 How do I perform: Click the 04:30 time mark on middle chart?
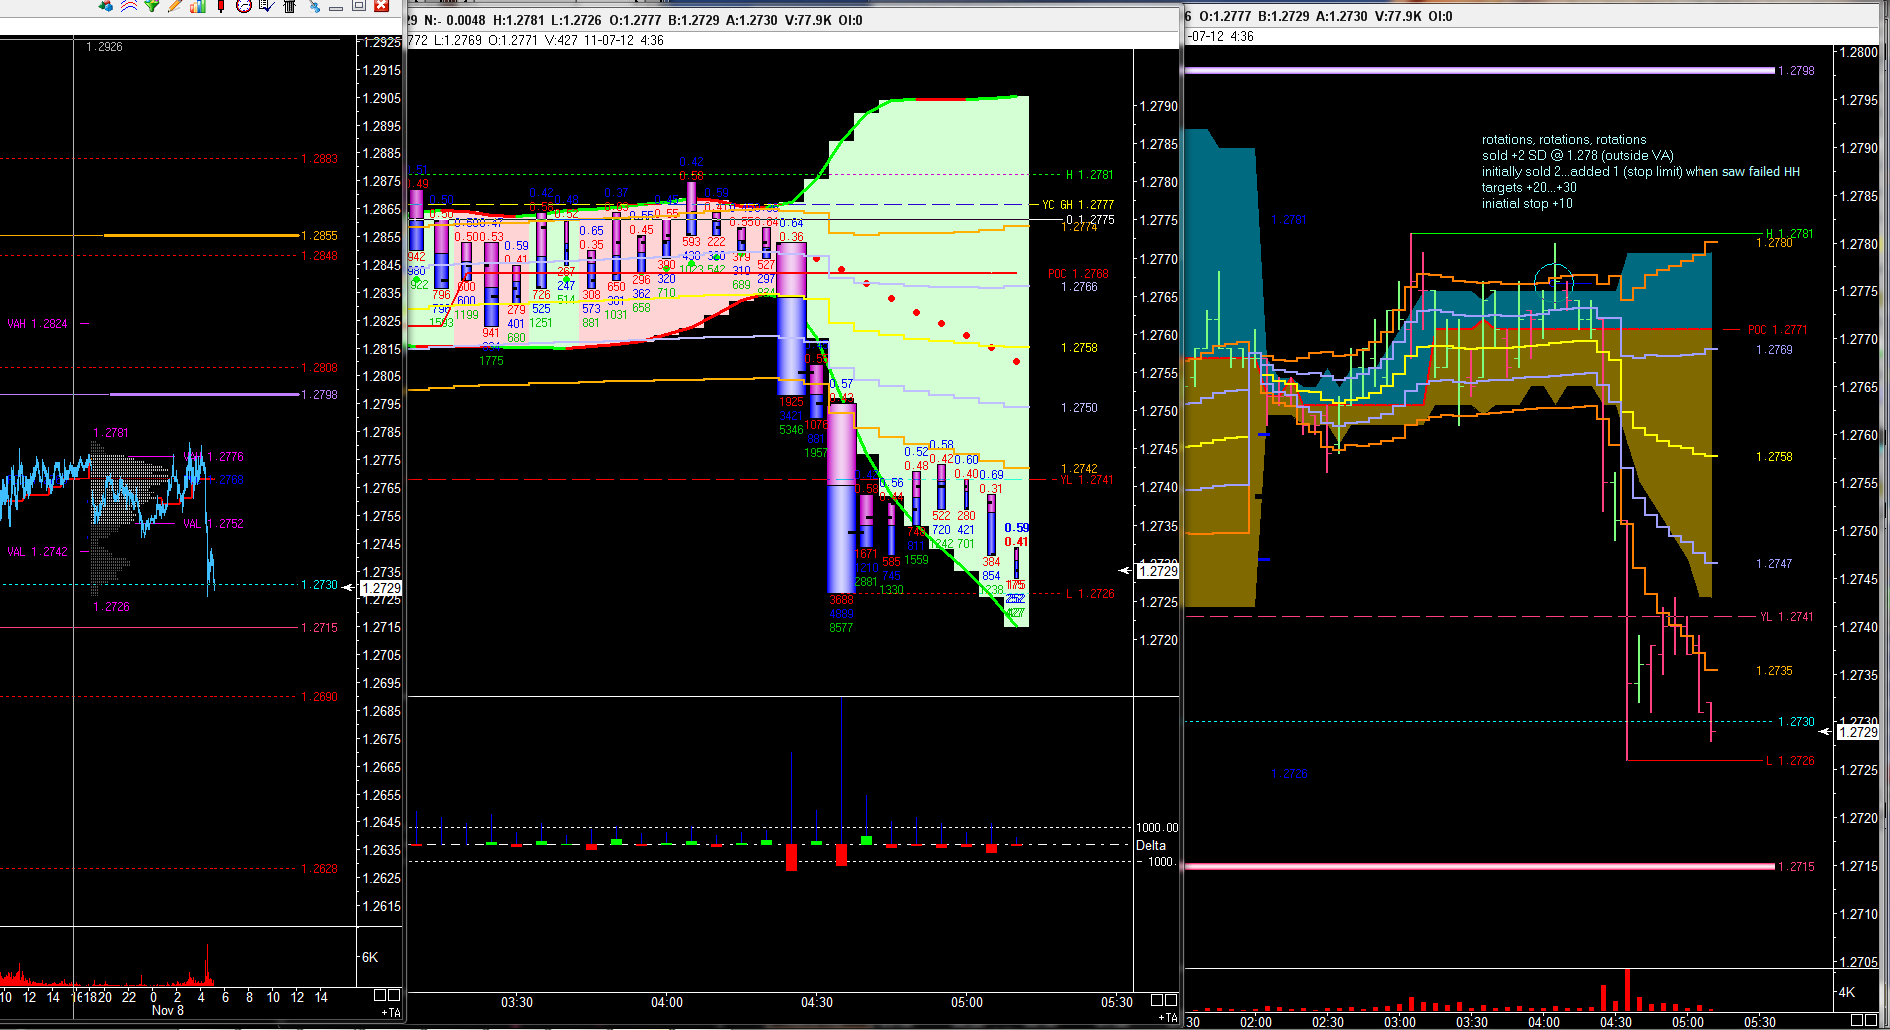pos(817,1002)
